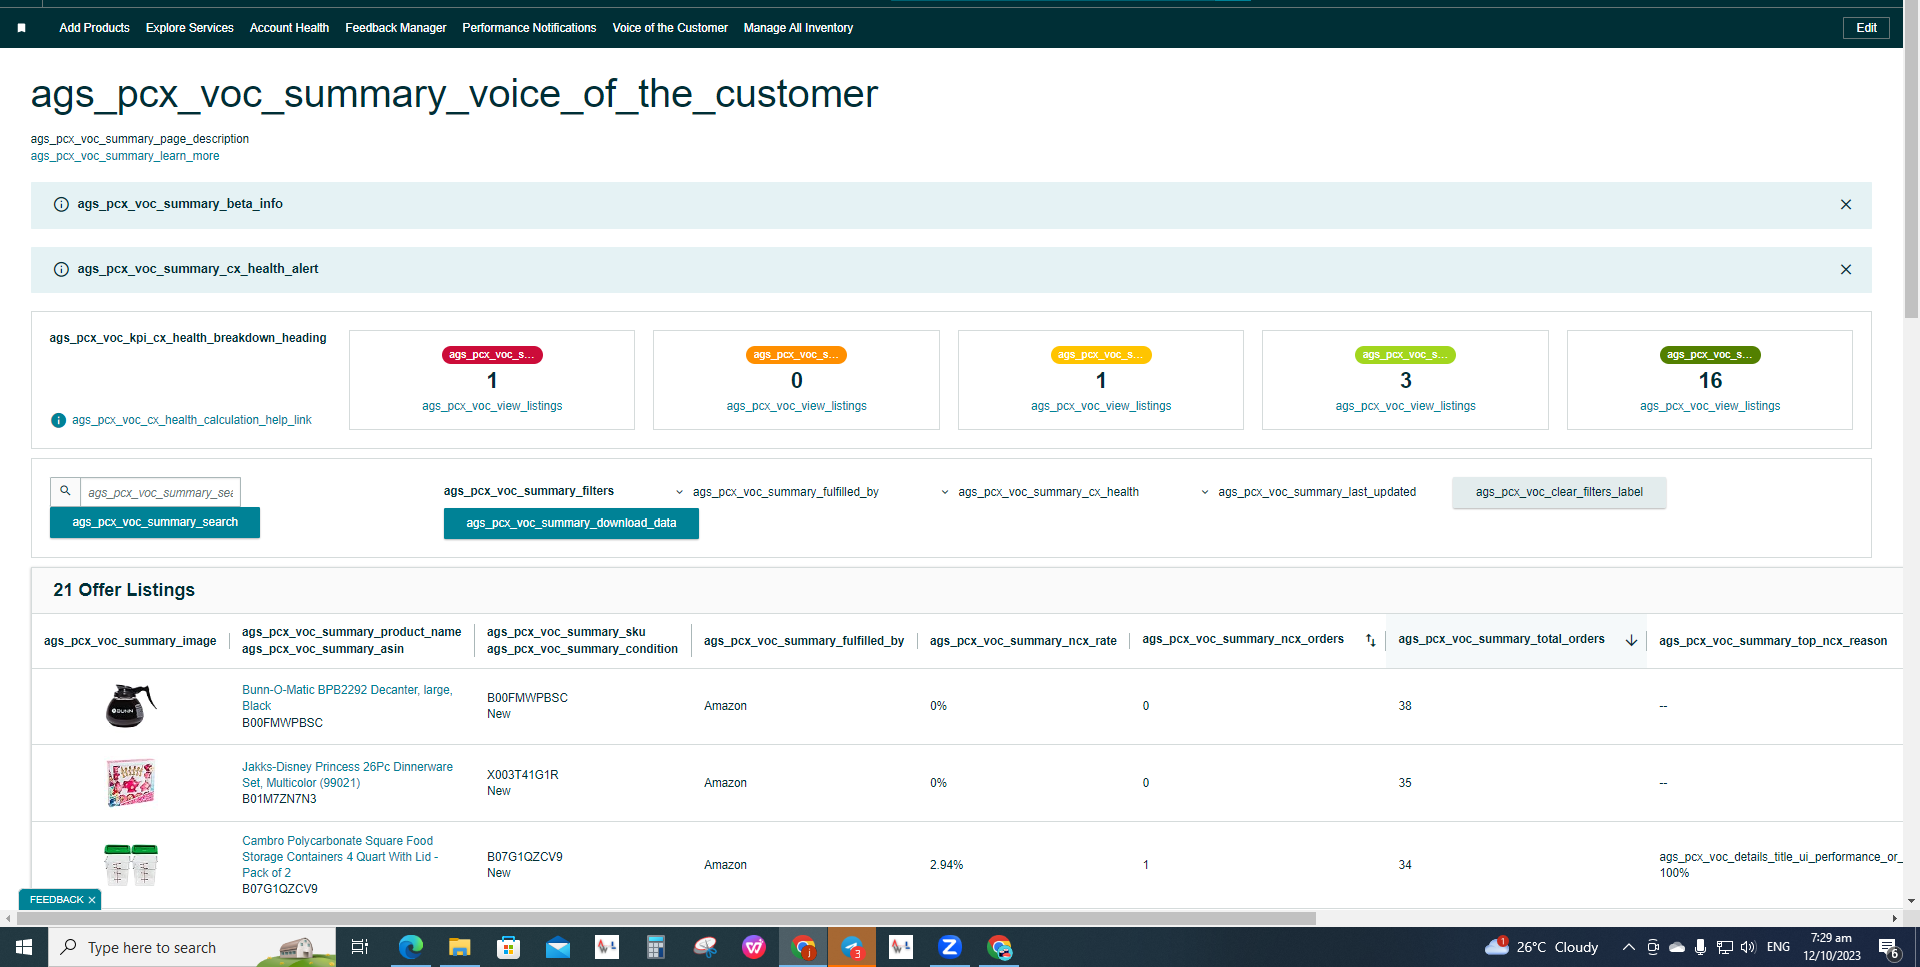Image resolution: width=1920 pixels, height=967 pixels.
Task: Click the red CX health badge
Action: click(x=492, y=355)
